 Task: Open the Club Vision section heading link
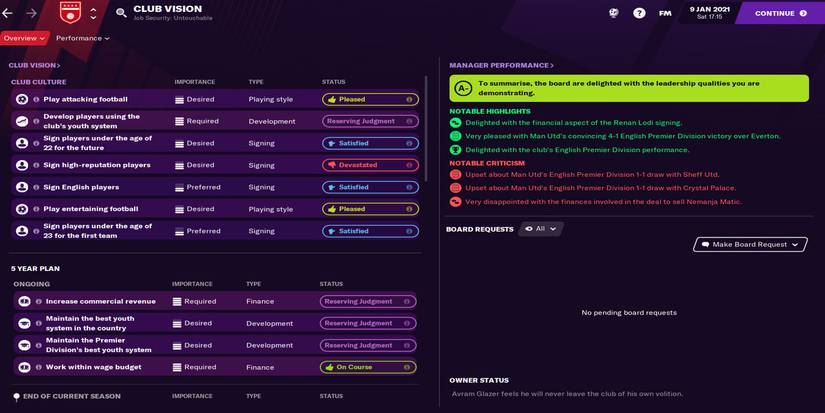34,65
